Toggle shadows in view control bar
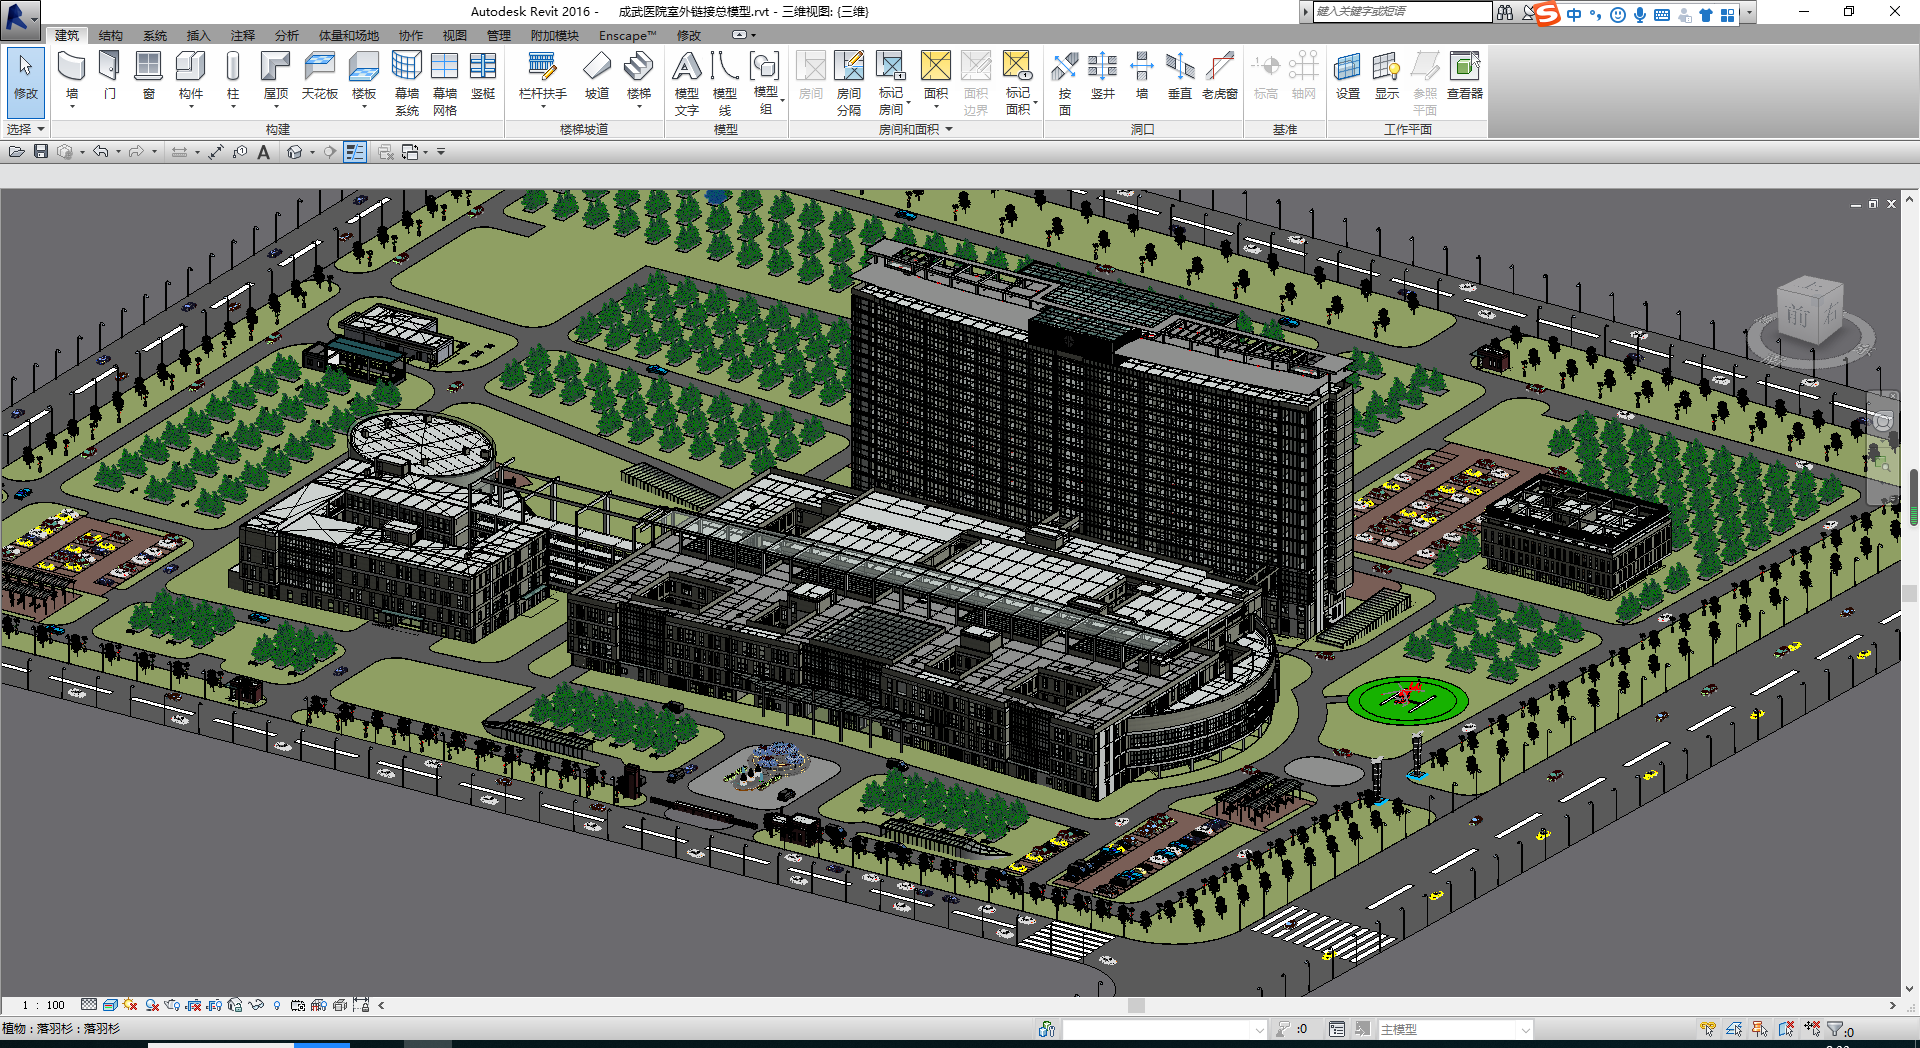 (152, 1005)
